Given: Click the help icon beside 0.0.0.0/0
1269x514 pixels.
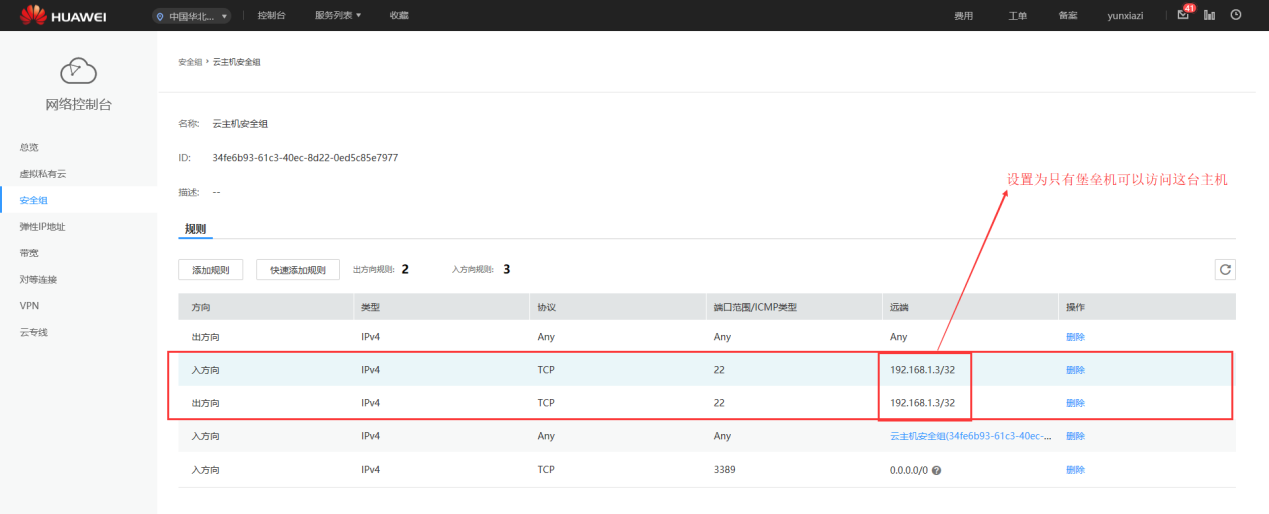Looking at the screenshot, I should pos(937,470).
